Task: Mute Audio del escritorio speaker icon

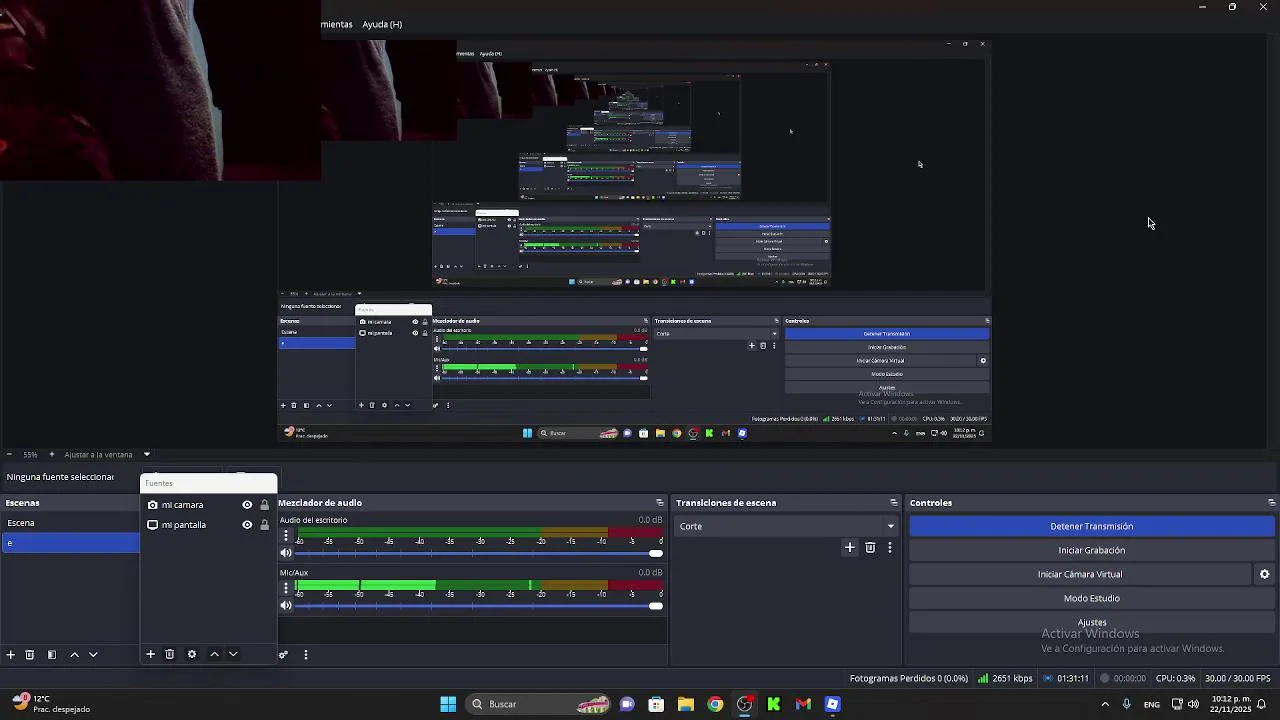Action: (x=286, y=553)
